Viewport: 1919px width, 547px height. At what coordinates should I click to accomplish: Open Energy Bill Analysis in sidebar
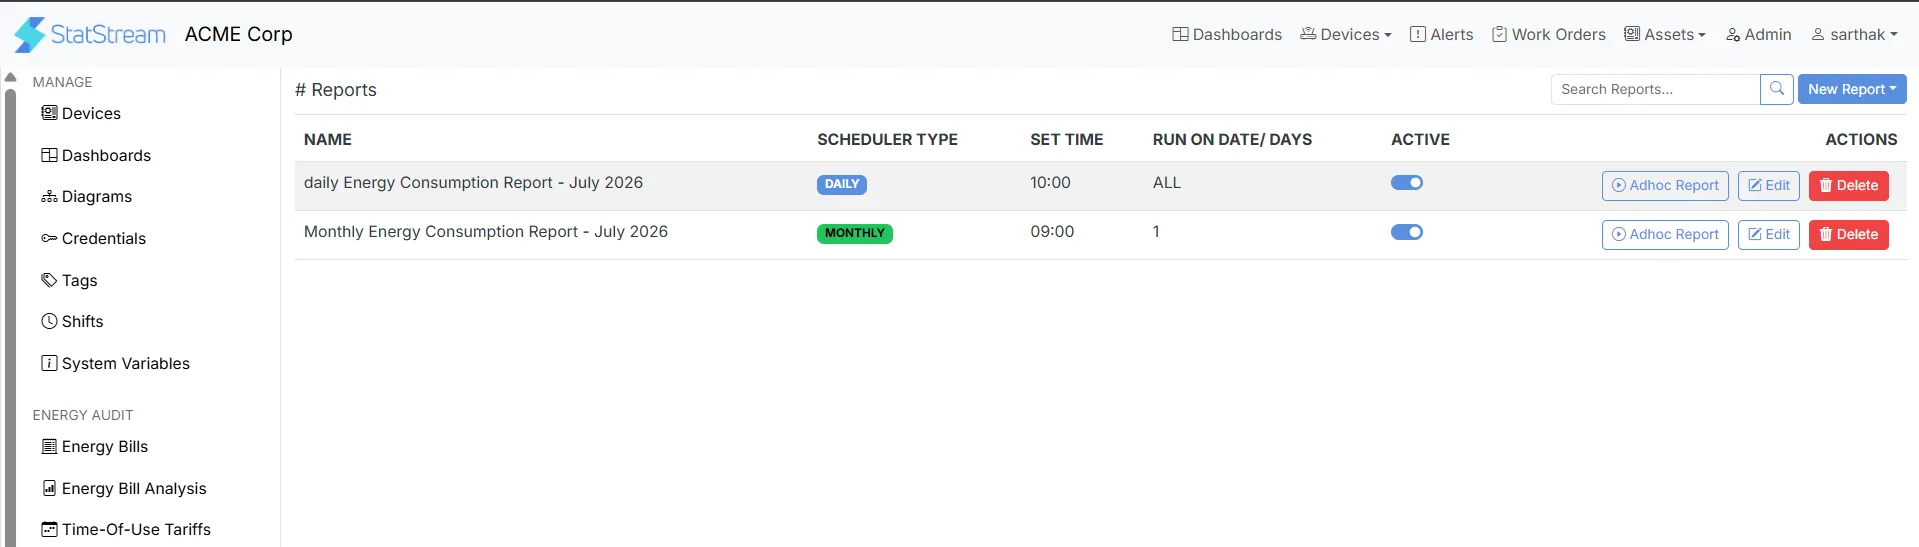(124, 488)
